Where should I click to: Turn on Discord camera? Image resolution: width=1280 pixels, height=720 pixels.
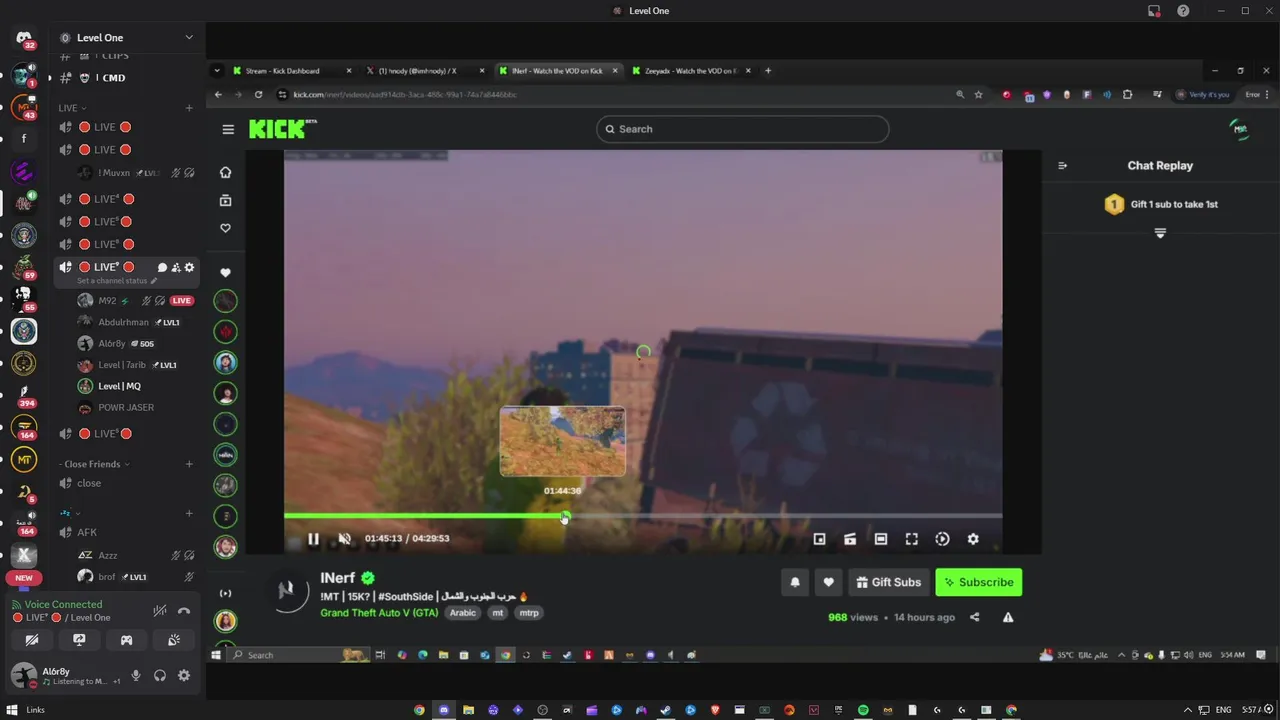pyautogui.click(x=32, y=640)
